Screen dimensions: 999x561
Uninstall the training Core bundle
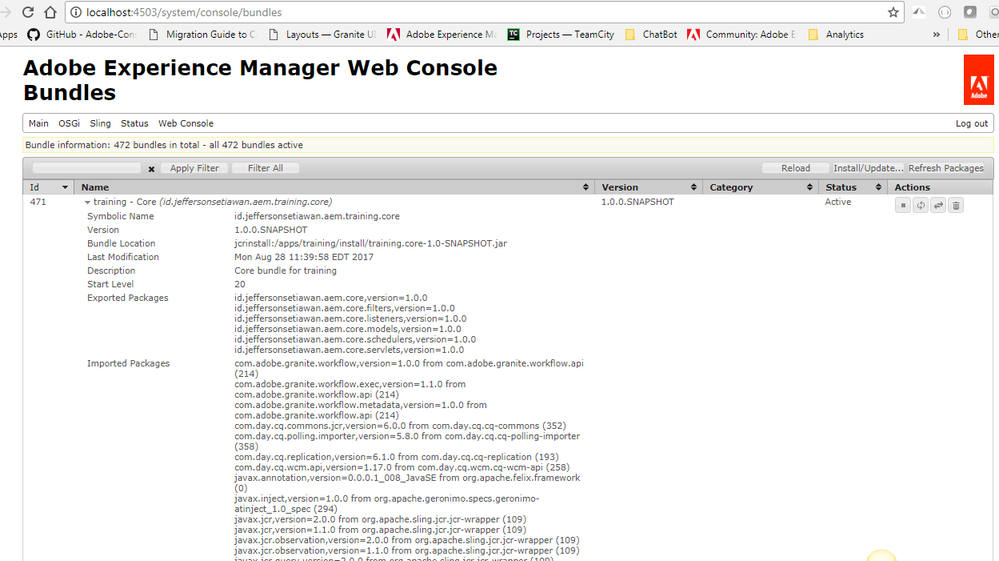tap(956, 205)
